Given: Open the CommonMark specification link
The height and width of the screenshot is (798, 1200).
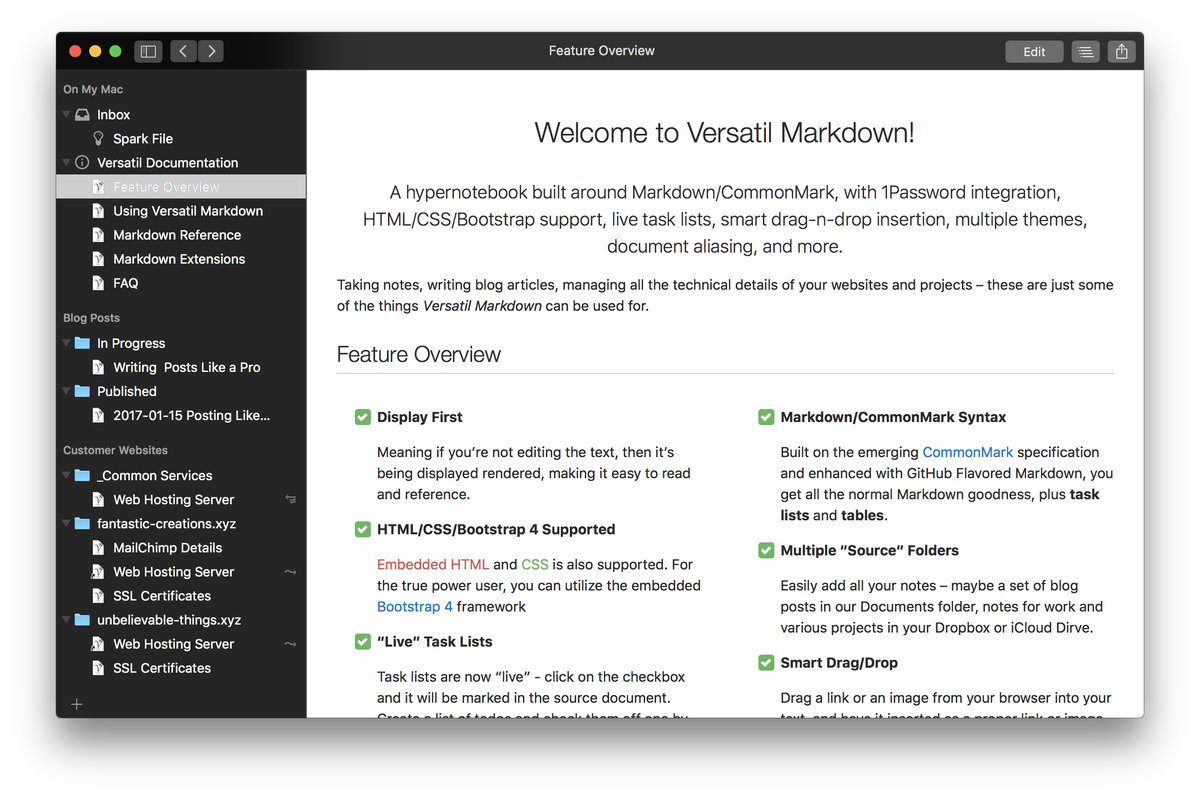Looking at the screenshot, I should (968, 452).
